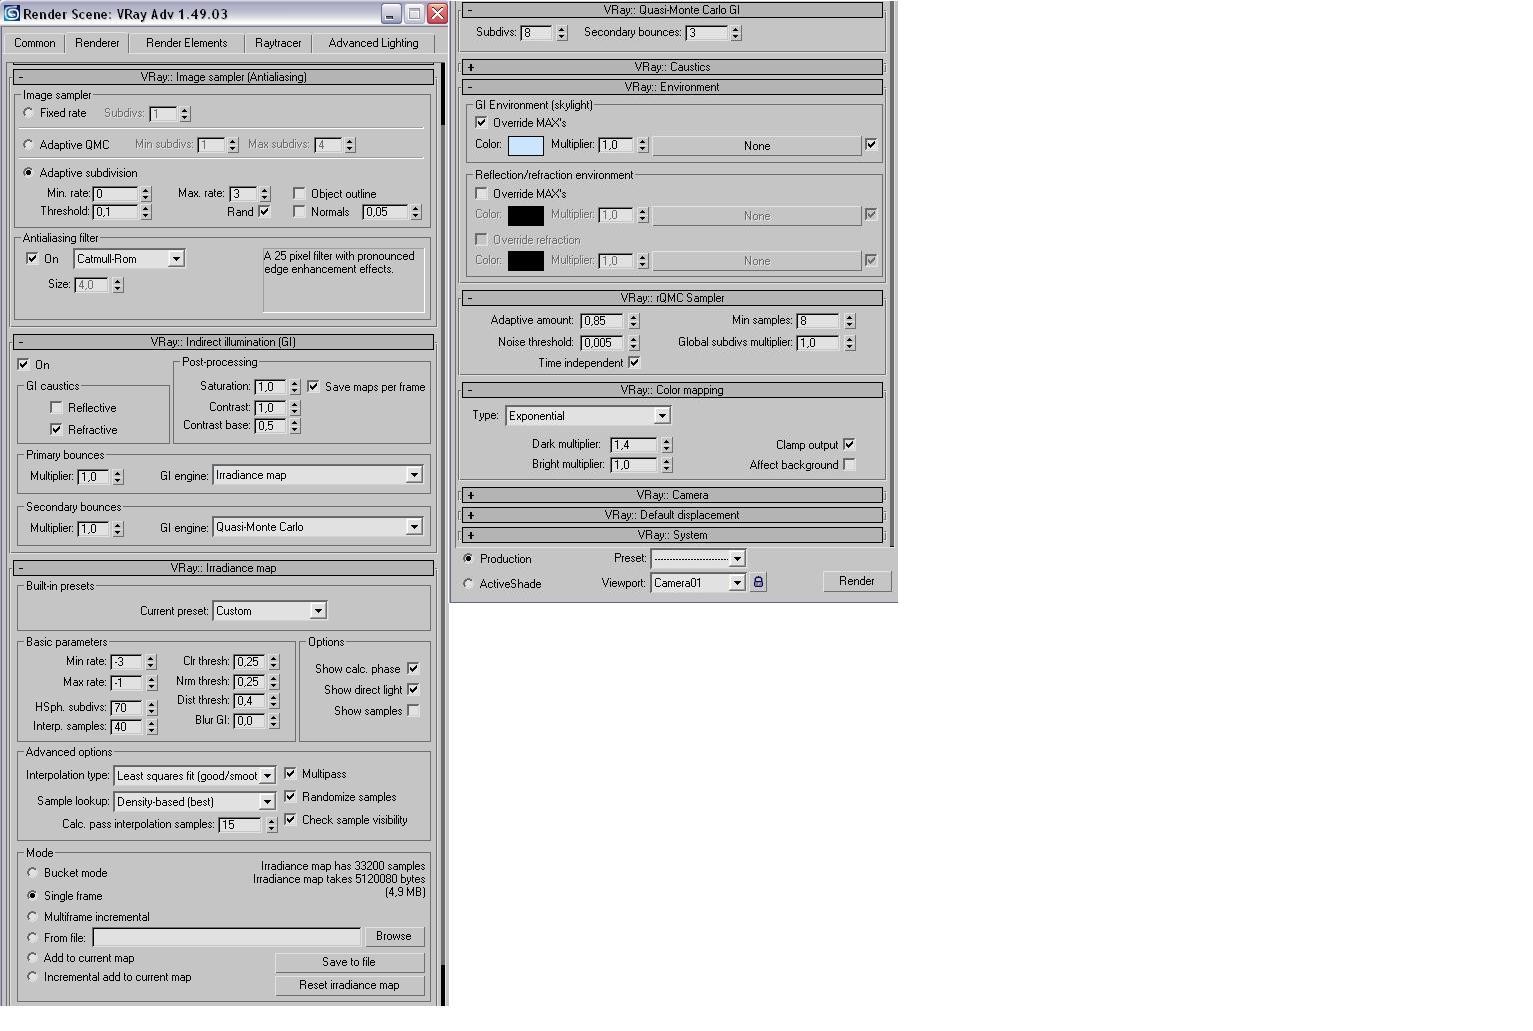Toggle the Object outline checkbox

[299, 193]
